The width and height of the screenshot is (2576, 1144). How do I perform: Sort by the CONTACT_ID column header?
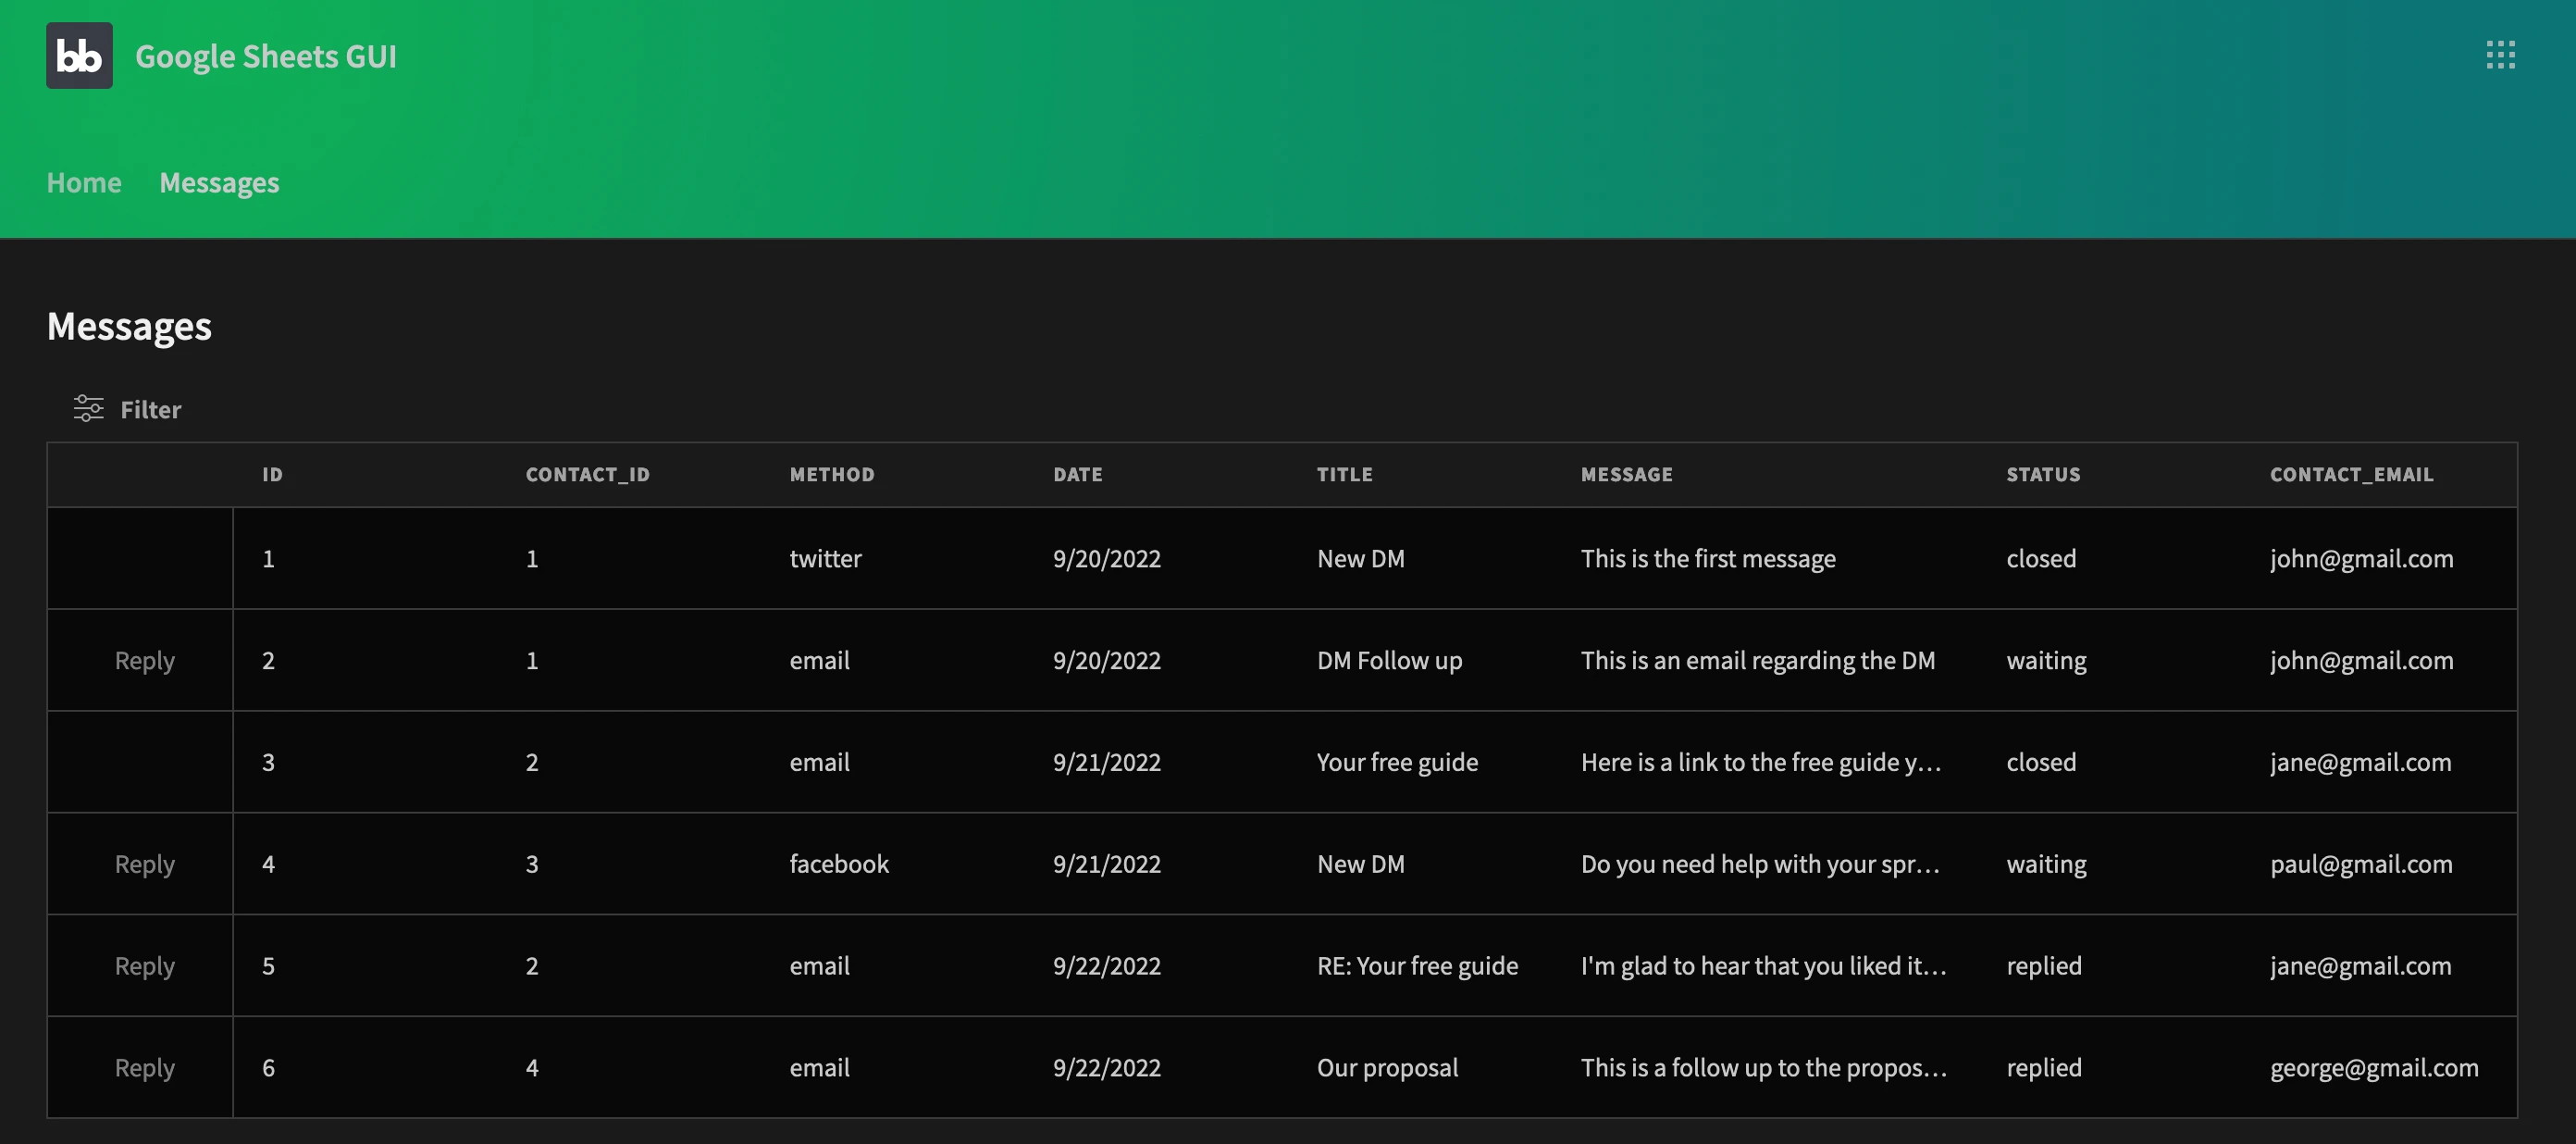[588, 474]
